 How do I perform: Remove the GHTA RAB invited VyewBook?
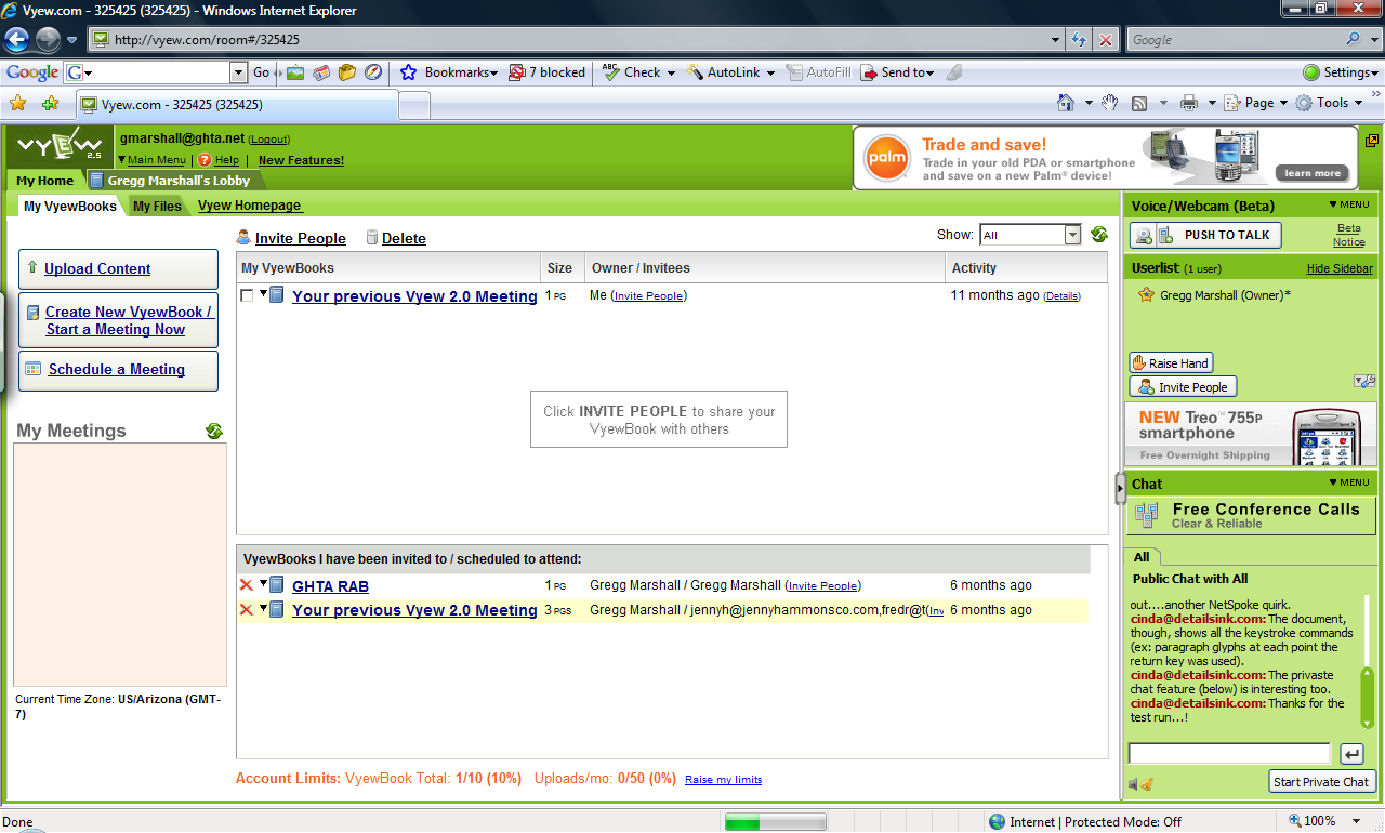(x=246, y=586)
